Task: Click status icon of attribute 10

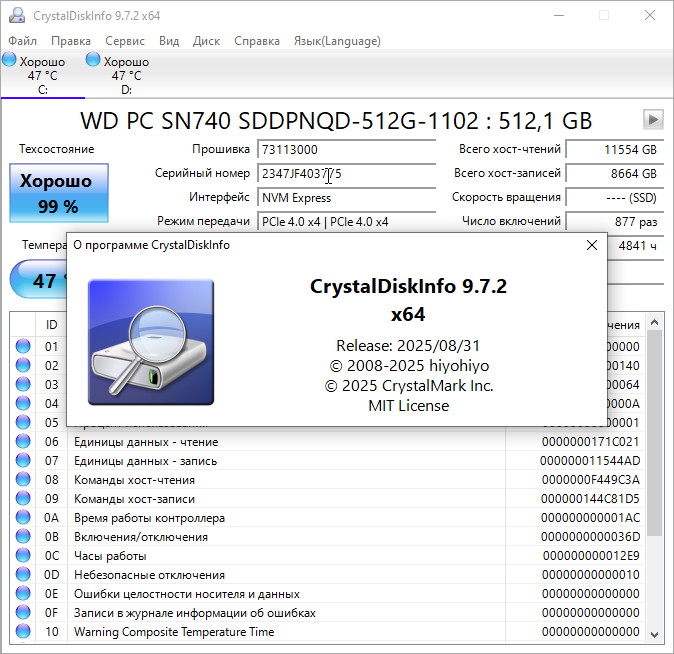Action: (23, 632)
